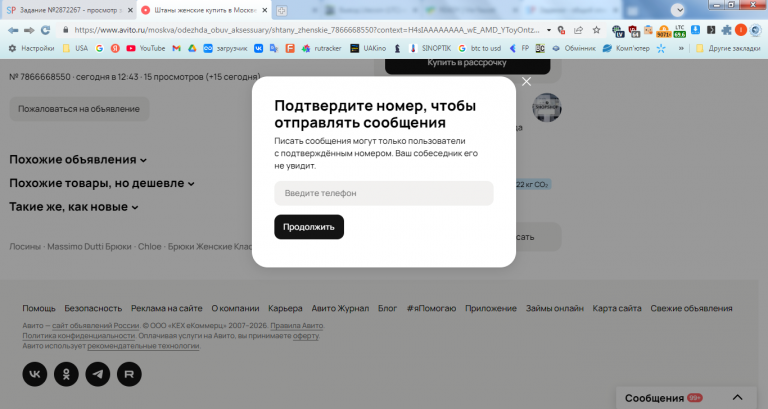Go back with the browser back arrow
The image size is (768, 409).
point(13,30)
